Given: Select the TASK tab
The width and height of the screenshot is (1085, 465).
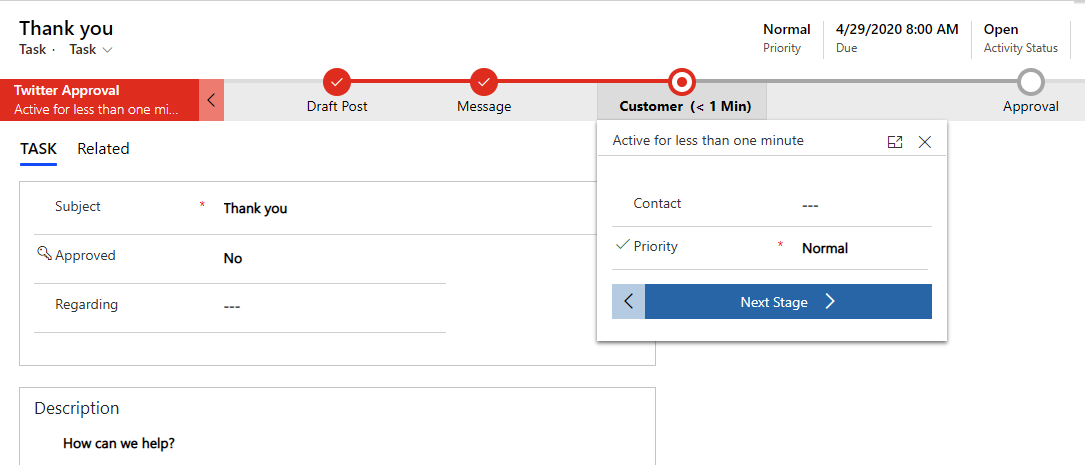Looking at the screenshot, I should 38,149.
